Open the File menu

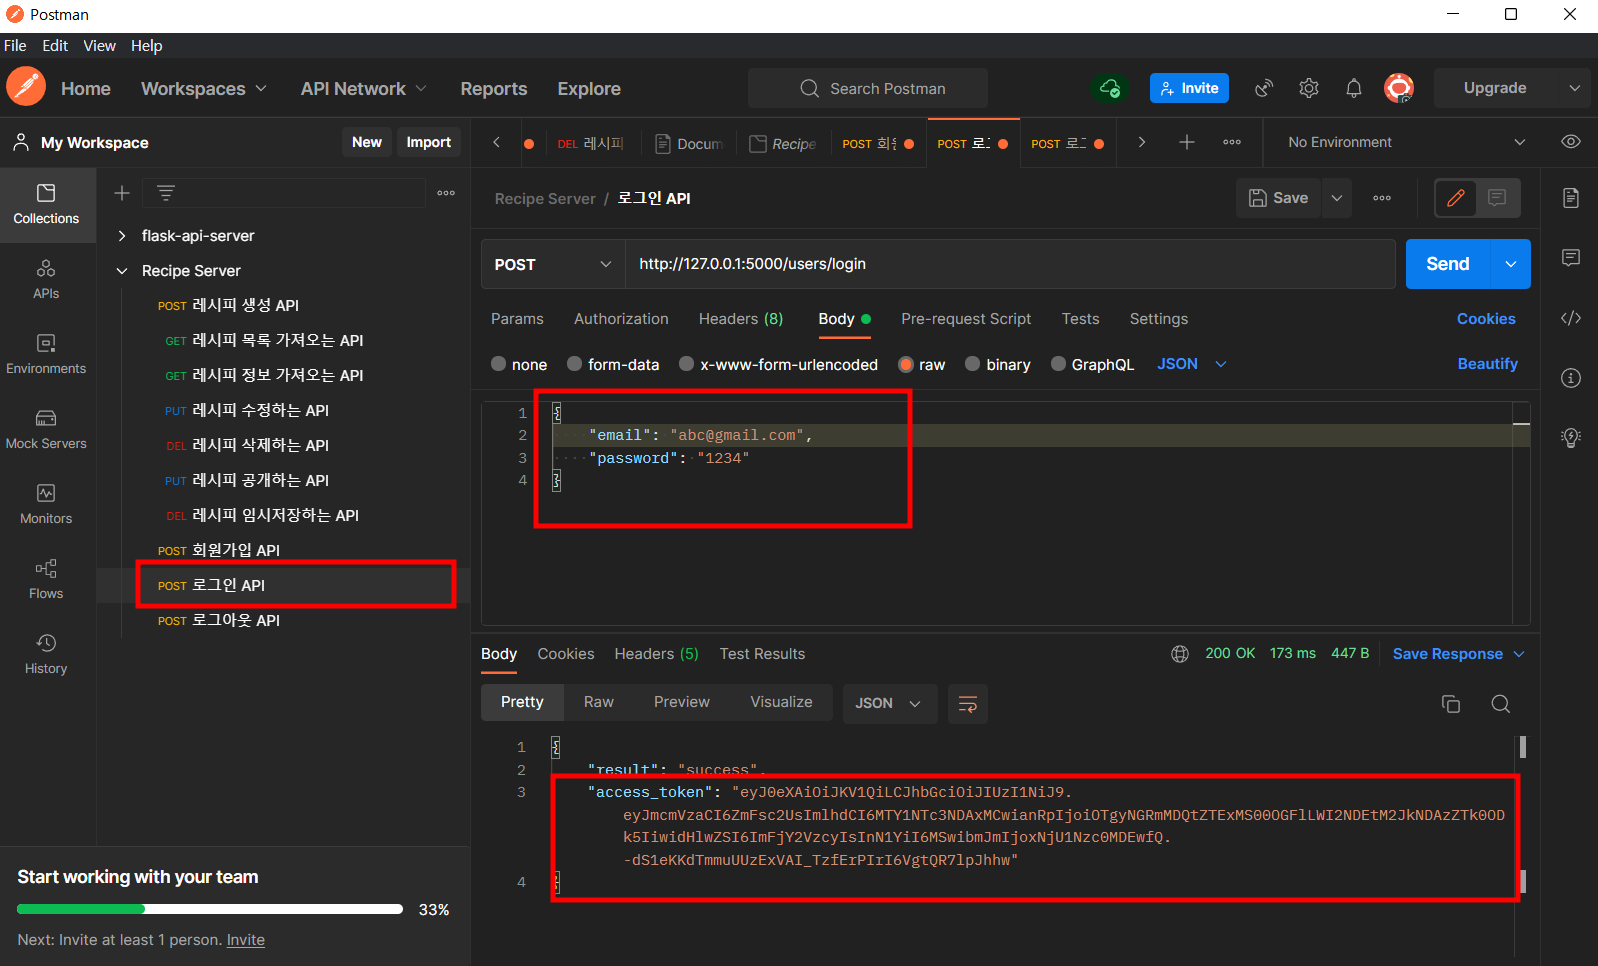pyautogui.click(x=15, y=46)
